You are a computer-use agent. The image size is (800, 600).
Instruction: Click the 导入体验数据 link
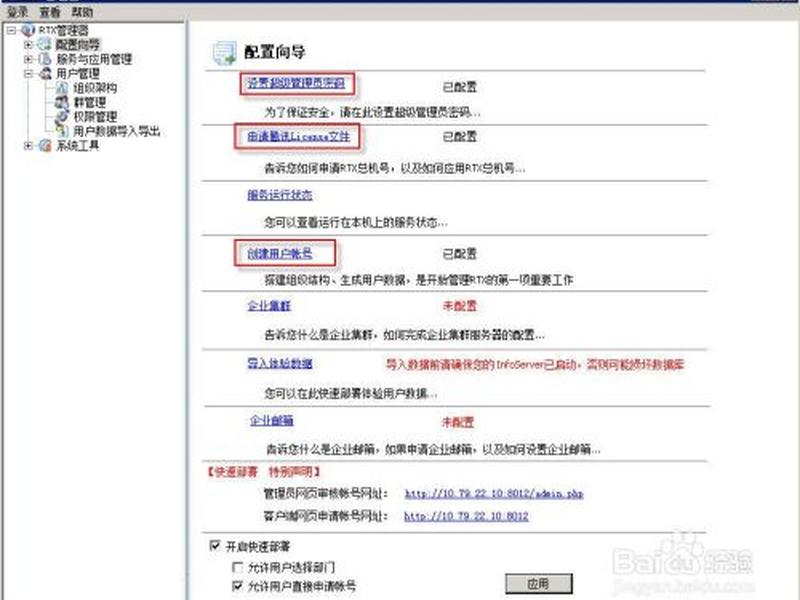(x=280, y=364)
